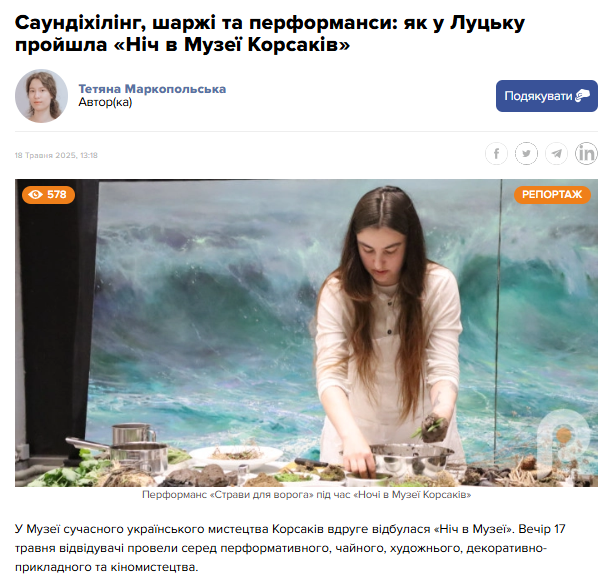Share the article on LinkedIn

586,153
